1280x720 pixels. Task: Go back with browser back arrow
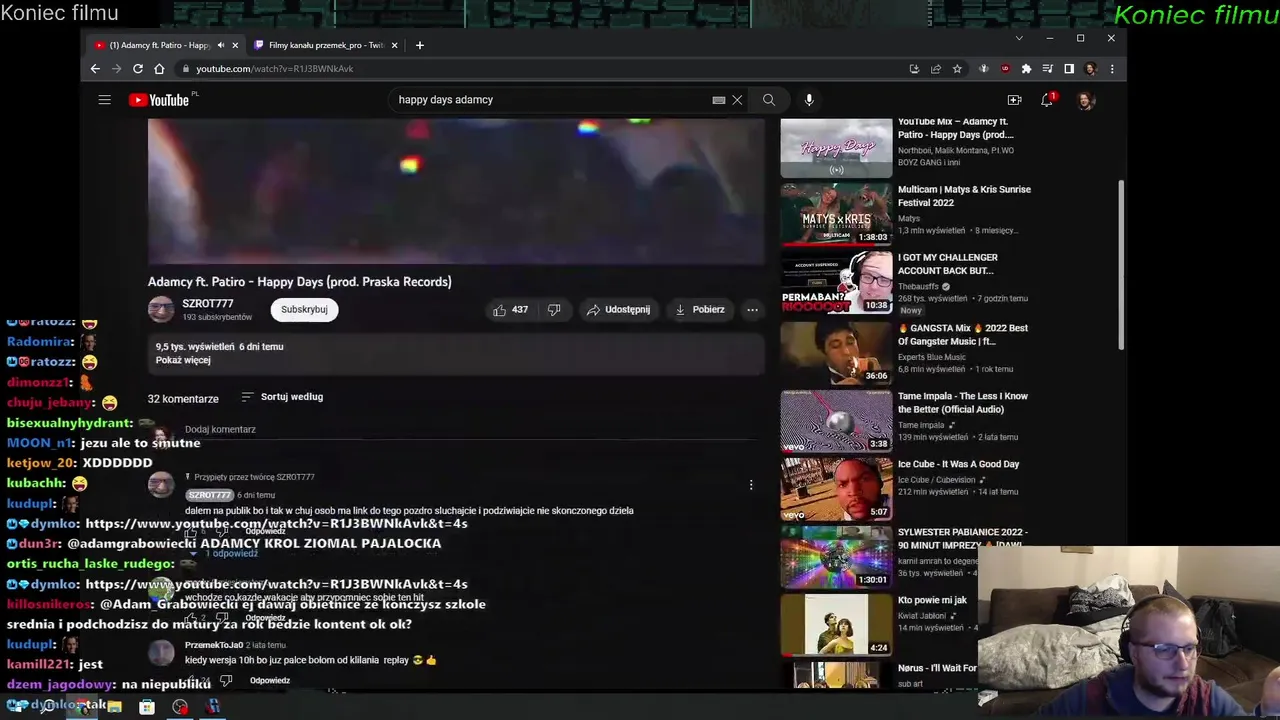(95, 69)
